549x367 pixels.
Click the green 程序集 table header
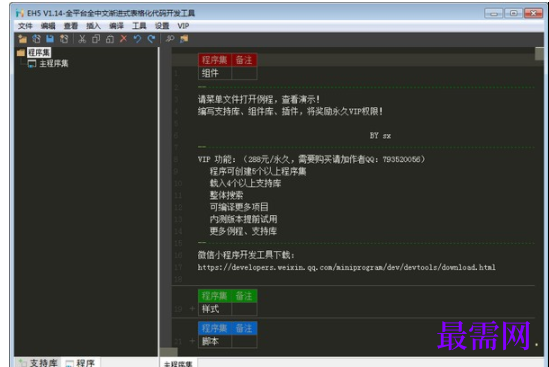[215, 296]
